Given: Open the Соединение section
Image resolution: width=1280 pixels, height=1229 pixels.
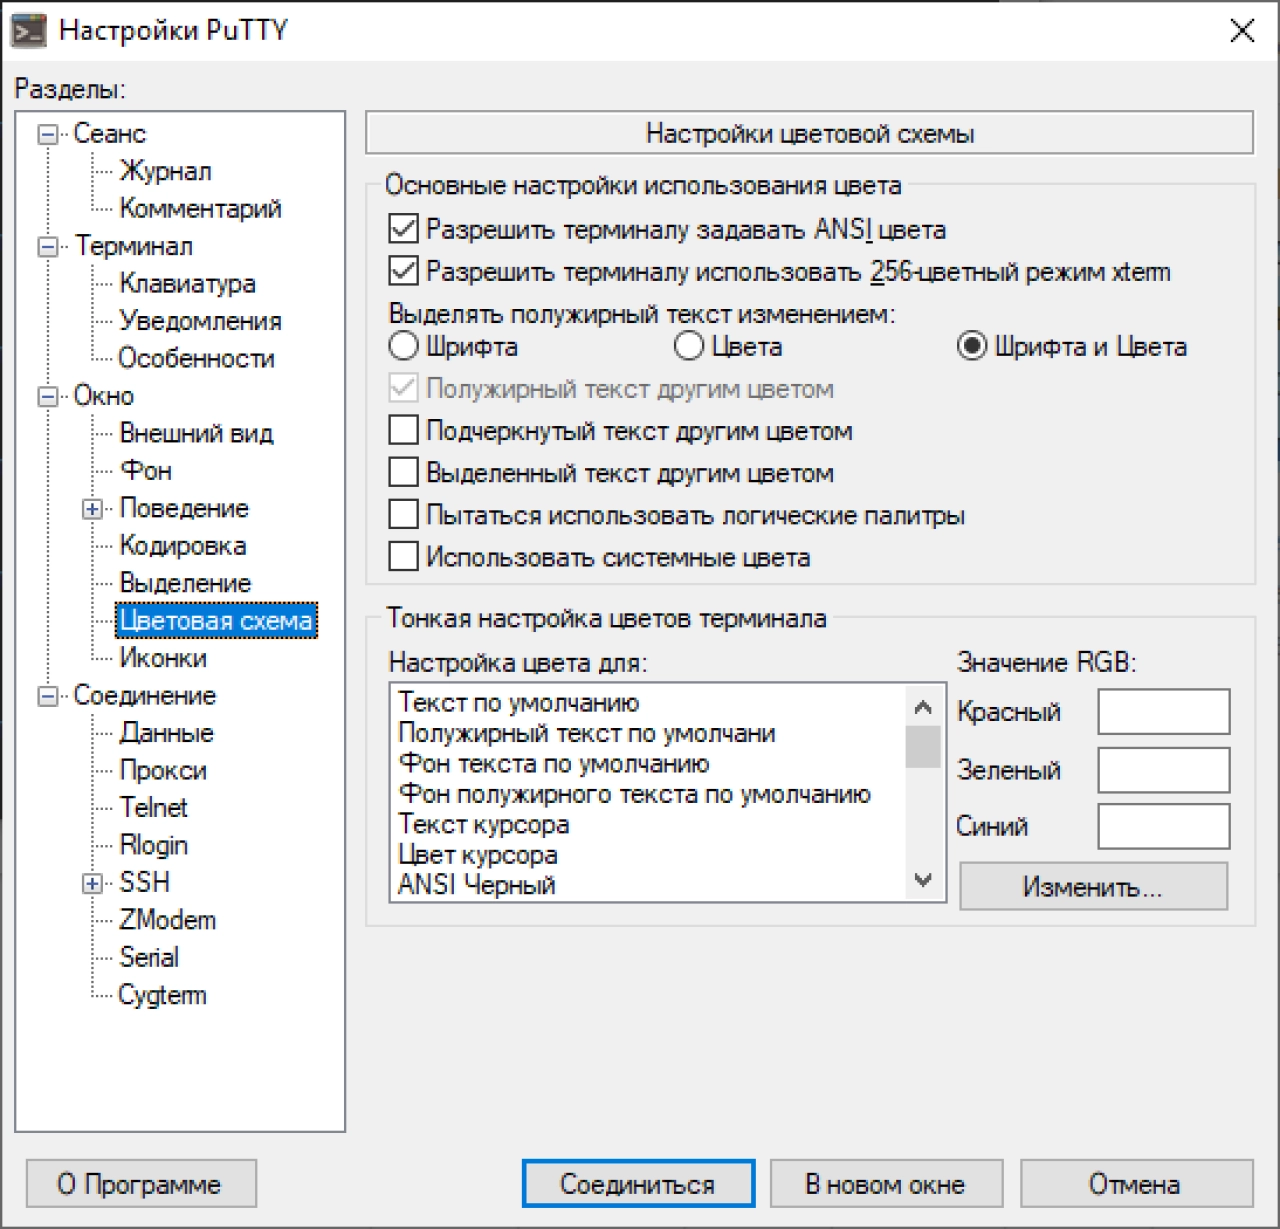Looking at the screenshot, I should tap(144, 695).
